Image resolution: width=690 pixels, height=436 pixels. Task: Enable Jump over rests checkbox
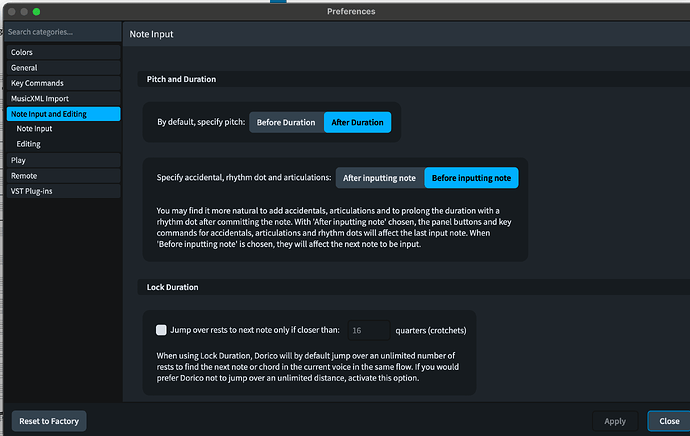161,329
